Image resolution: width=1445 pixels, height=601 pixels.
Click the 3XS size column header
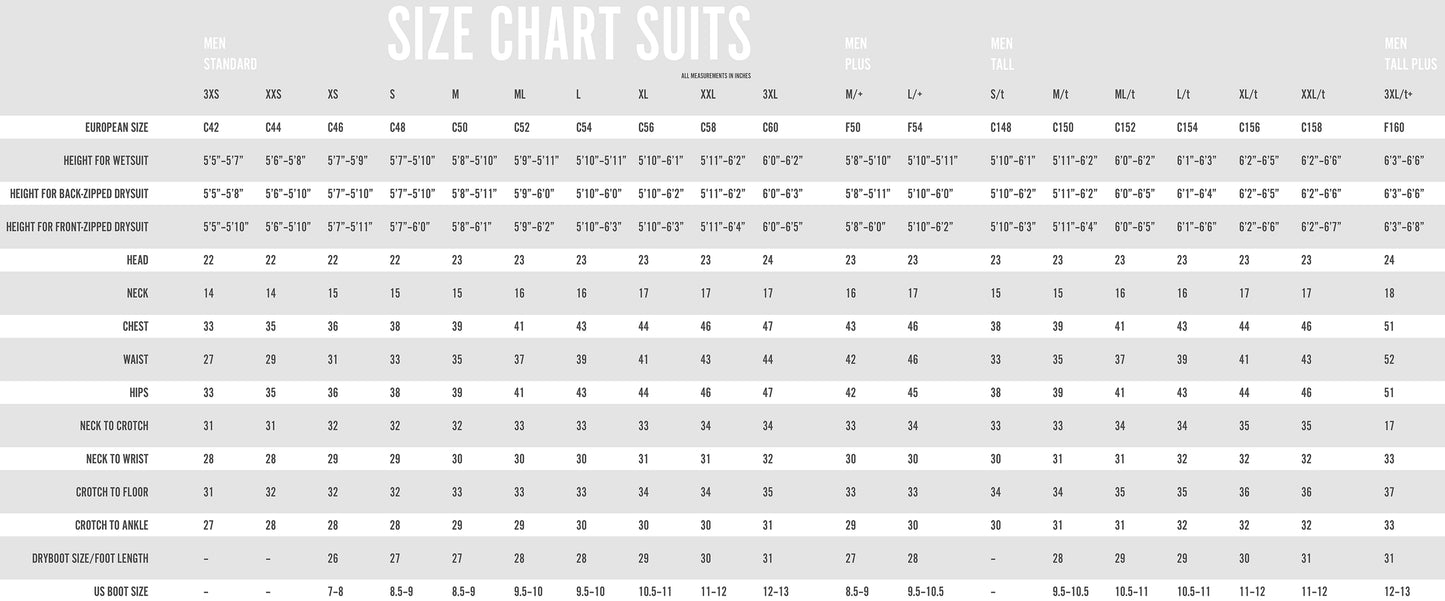(x=211, y=95)
